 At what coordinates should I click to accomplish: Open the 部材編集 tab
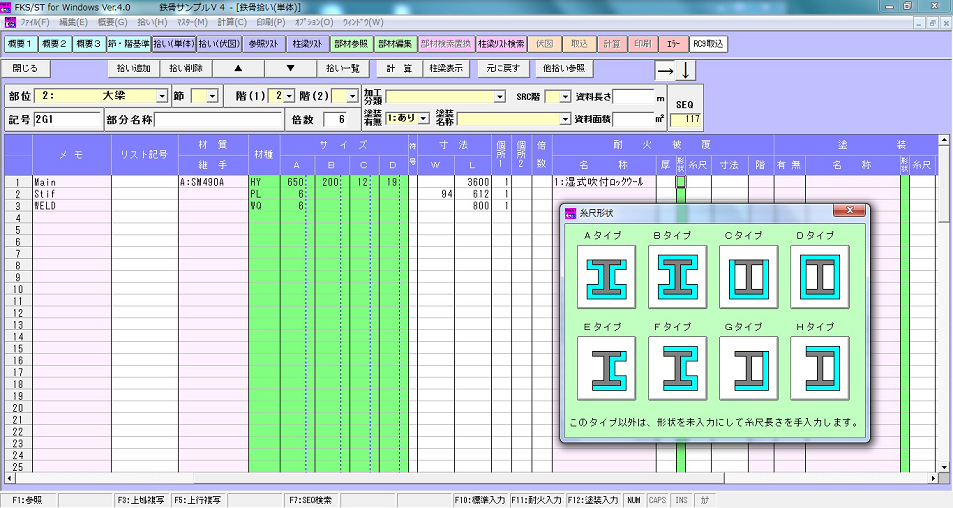pos(395,44)
